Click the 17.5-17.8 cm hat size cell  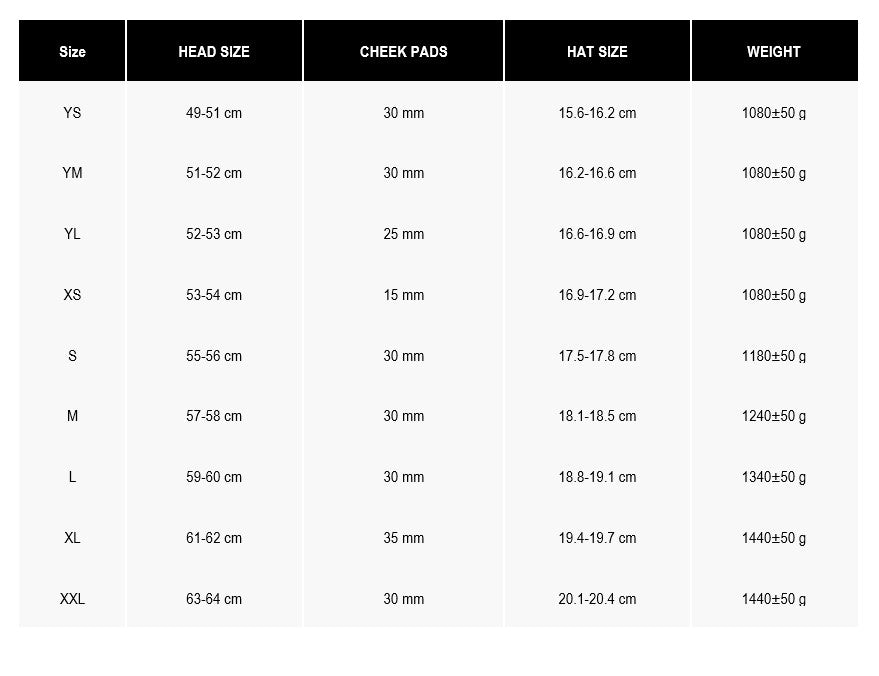tap(597, 356)
